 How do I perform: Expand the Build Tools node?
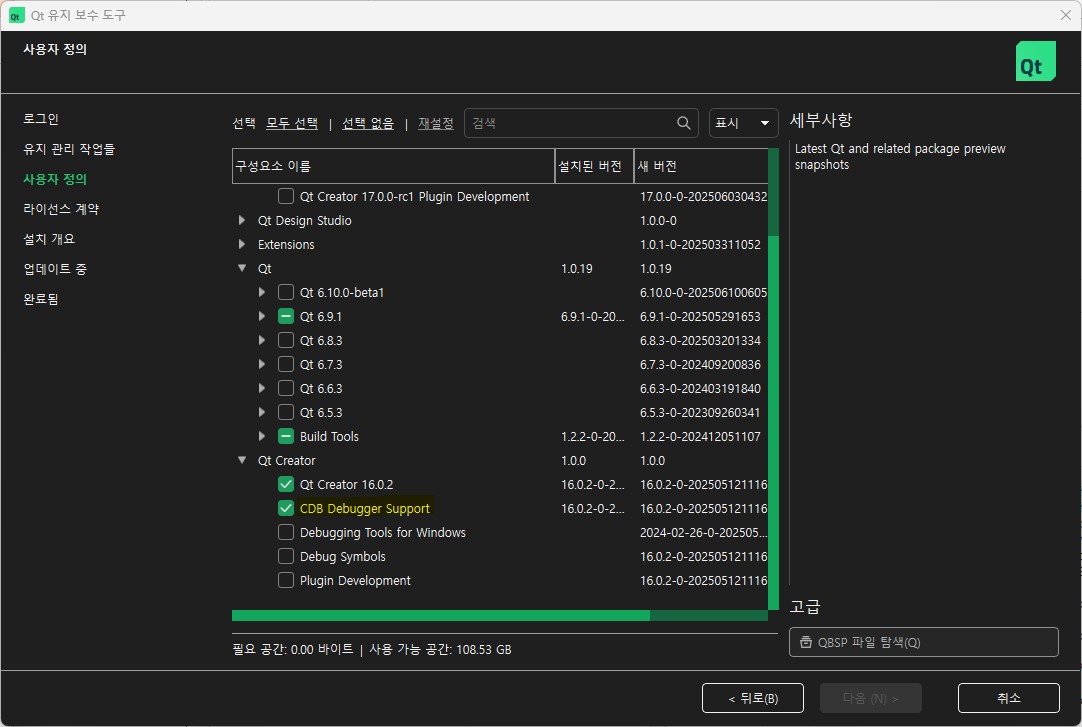click(262, 437)
